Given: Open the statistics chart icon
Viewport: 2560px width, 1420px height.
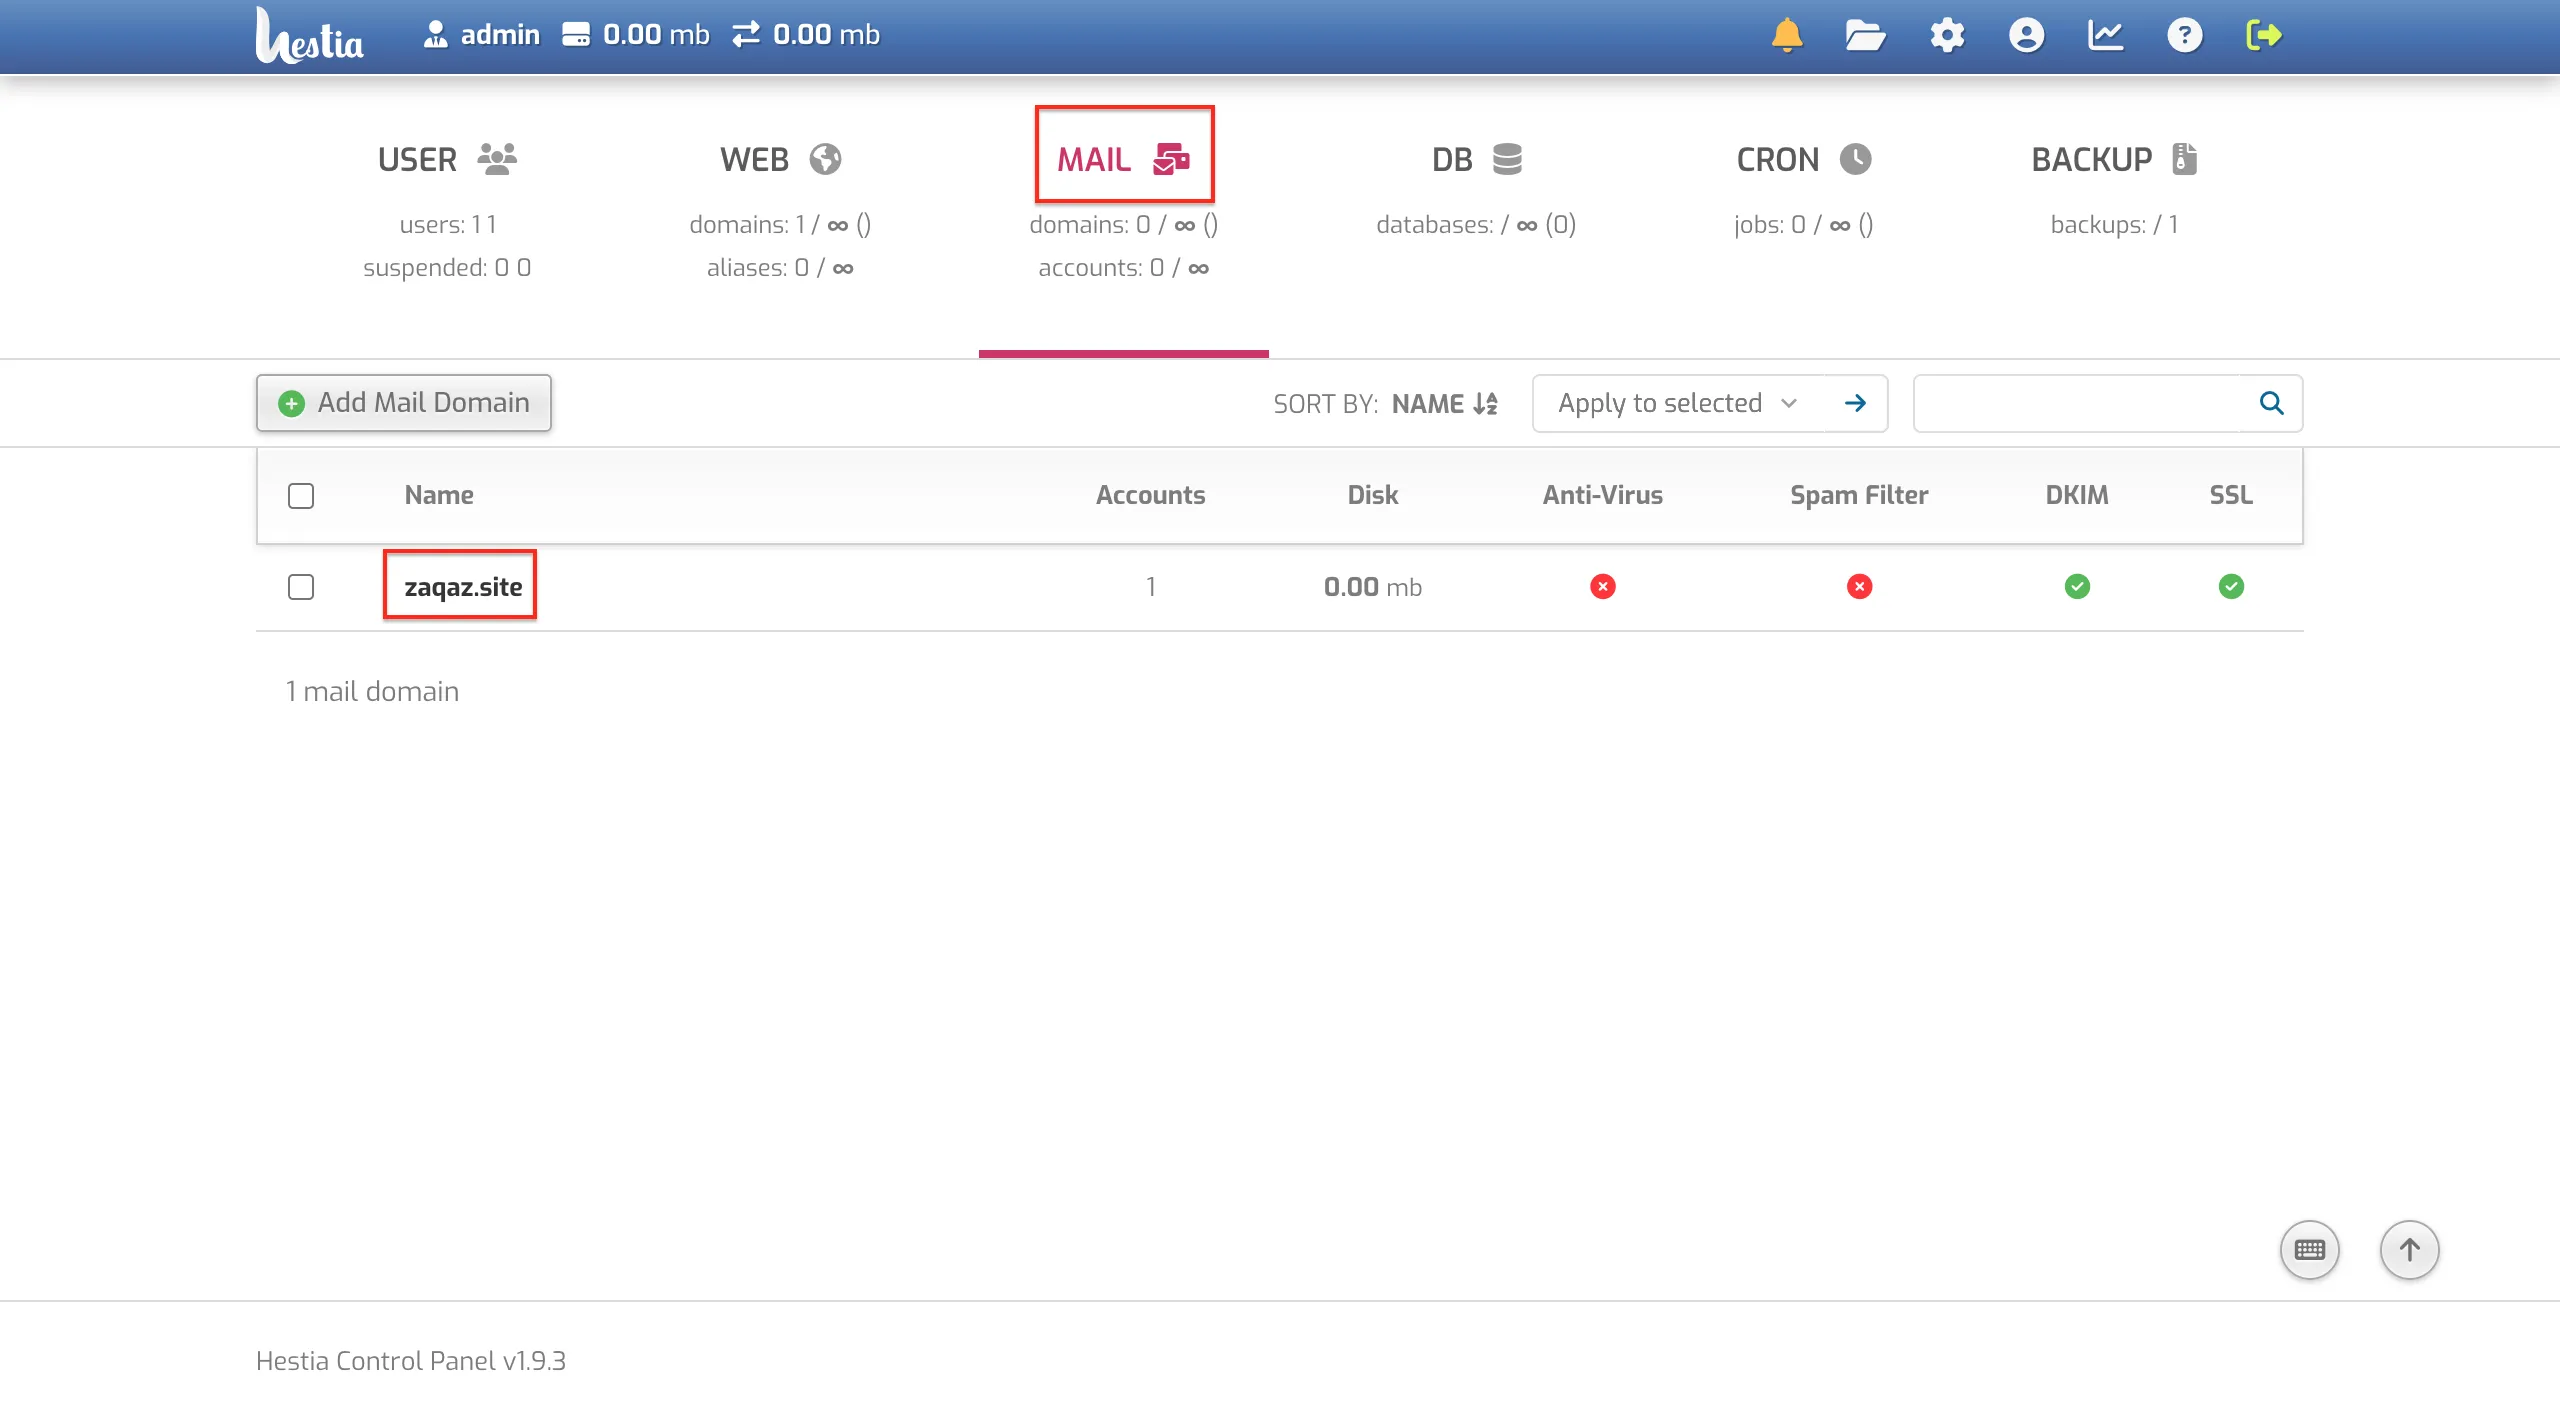Looking at the screenshot, I should click(x=2105, y=35).
